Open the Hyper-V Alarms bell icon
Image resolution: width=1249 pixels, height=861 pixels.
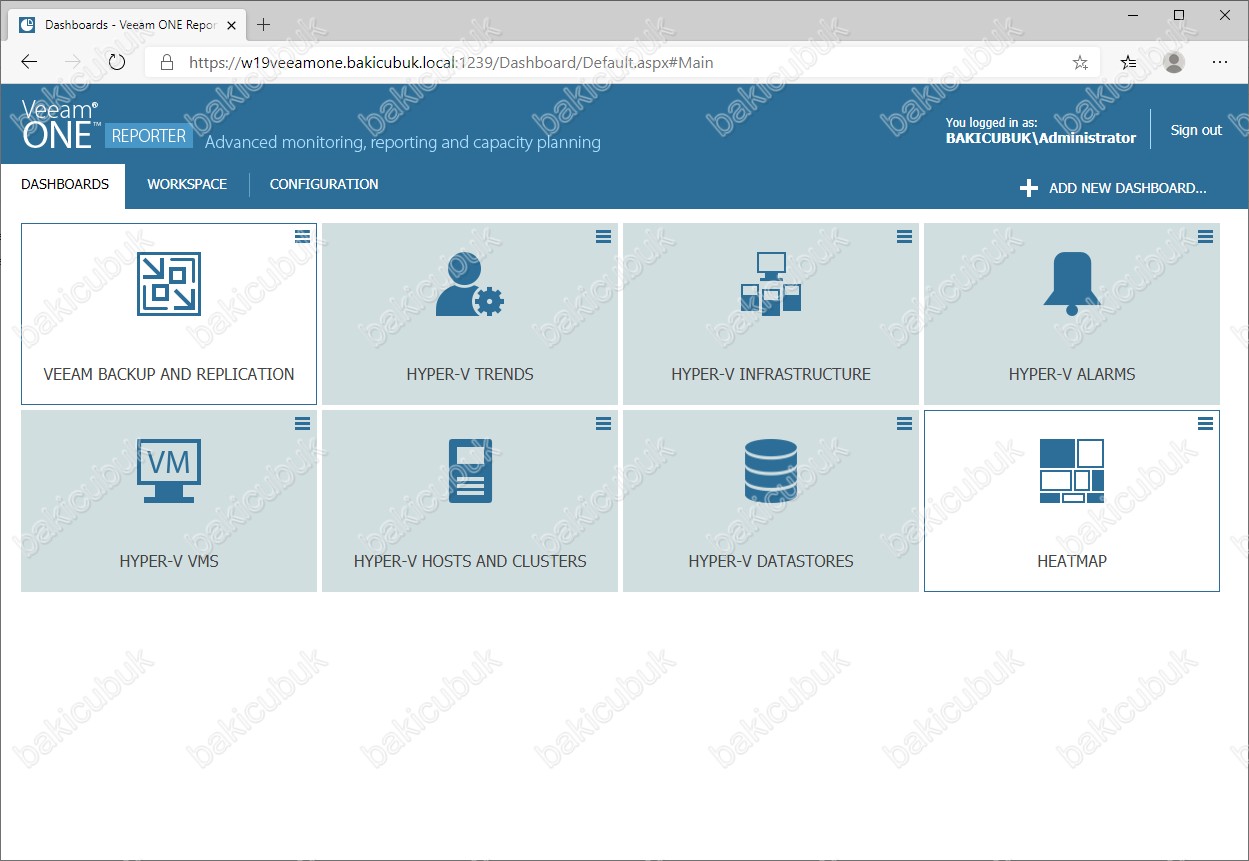[1072, 284]
